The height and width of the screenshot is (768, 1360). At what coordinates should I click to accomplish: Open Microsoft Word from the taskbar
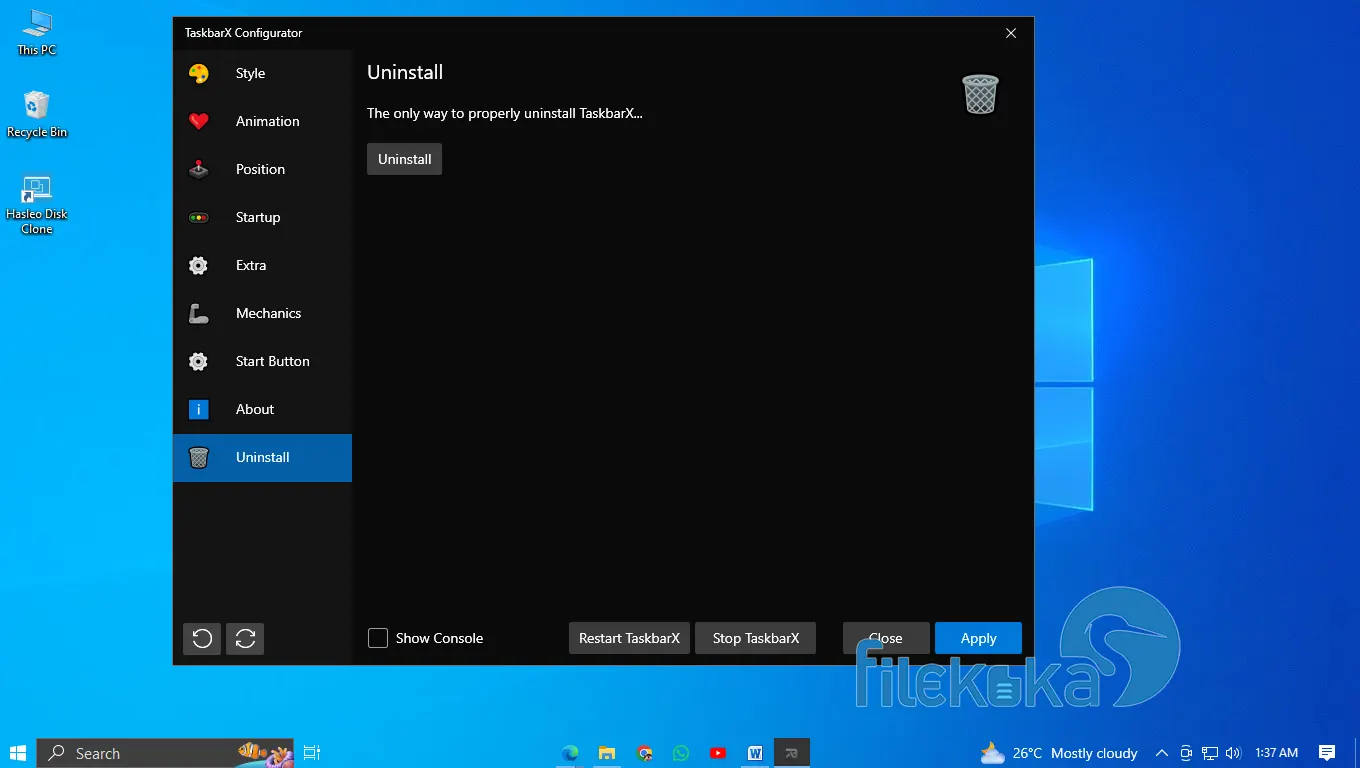pos(755,753)
